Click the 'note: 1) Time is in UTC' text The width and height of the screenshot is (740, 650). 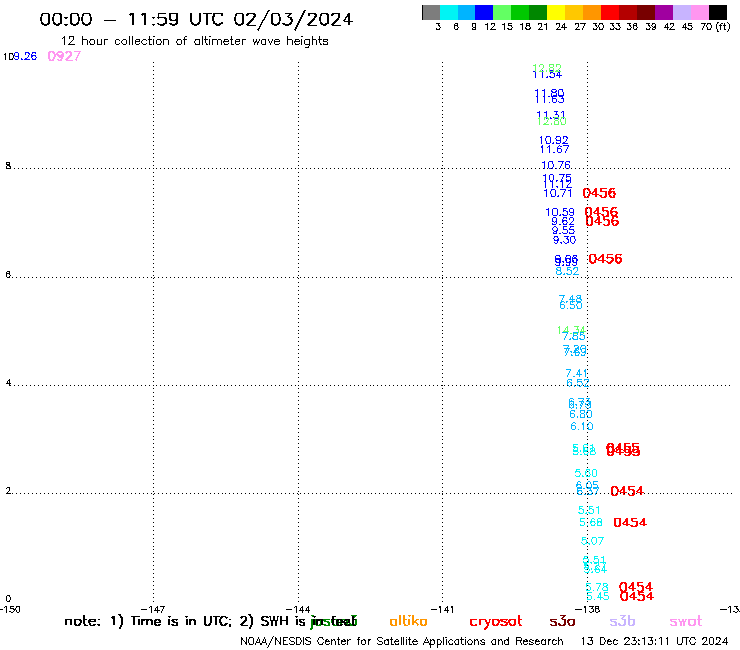click(148, 621)
